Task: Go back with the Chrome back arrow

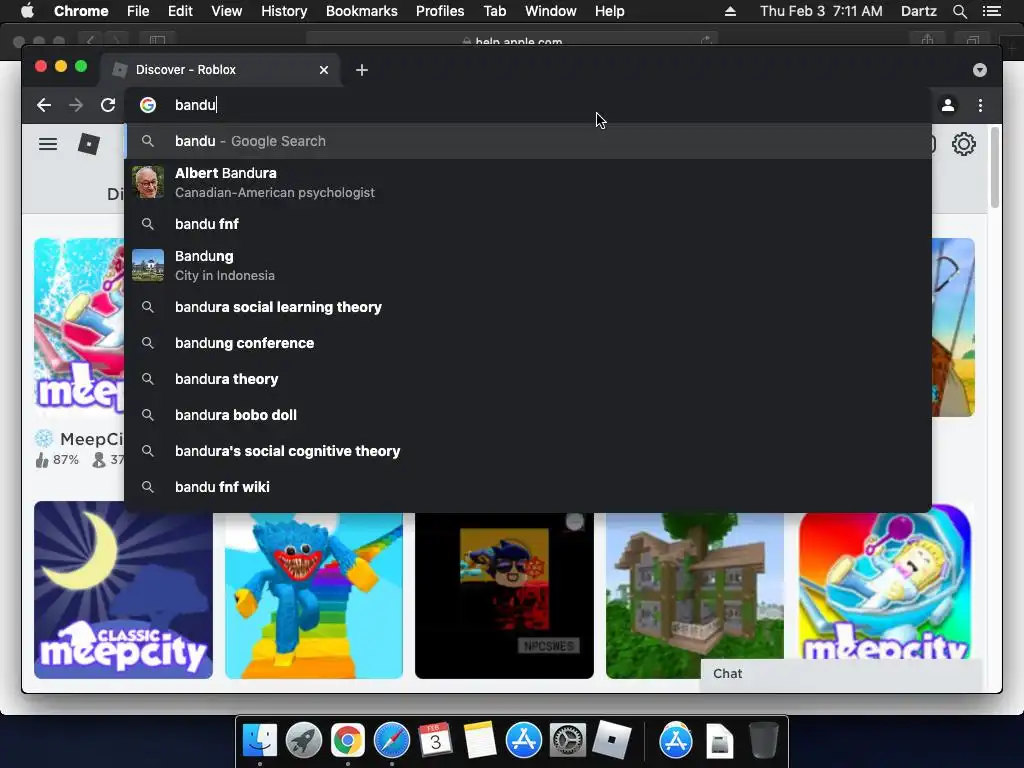Action: (x=44, y=105)
